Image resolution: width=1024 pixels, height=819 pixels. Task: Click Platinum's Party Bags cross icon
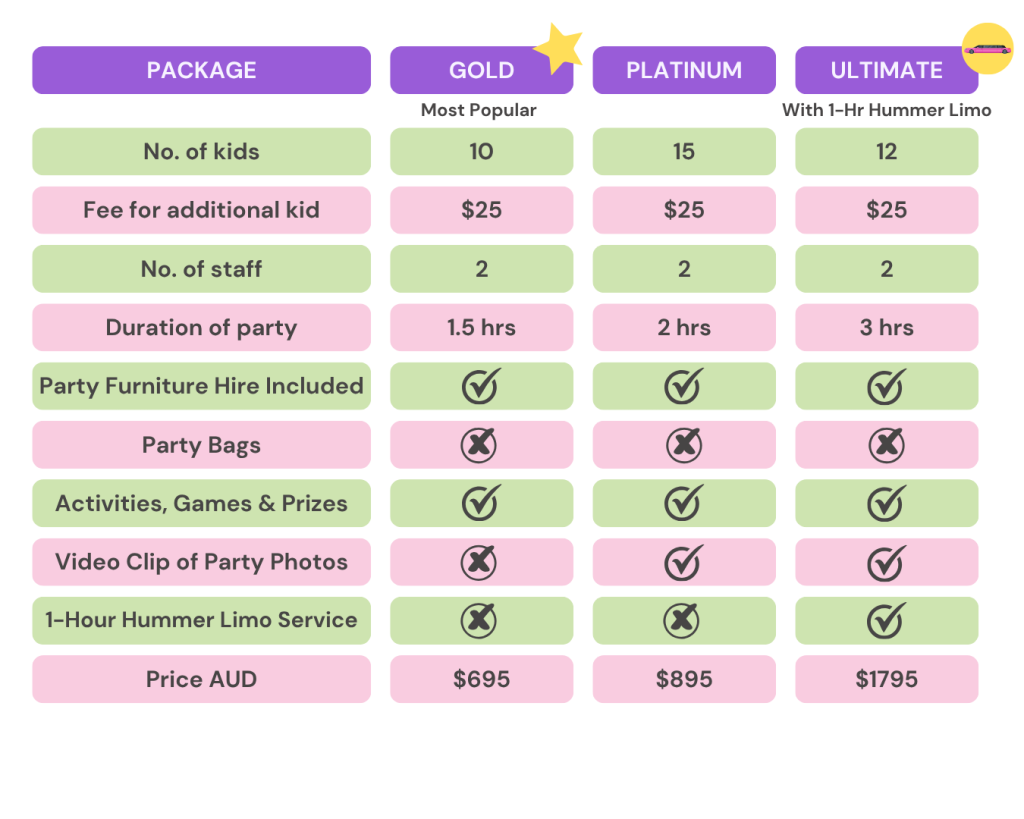tap(684, 445)
